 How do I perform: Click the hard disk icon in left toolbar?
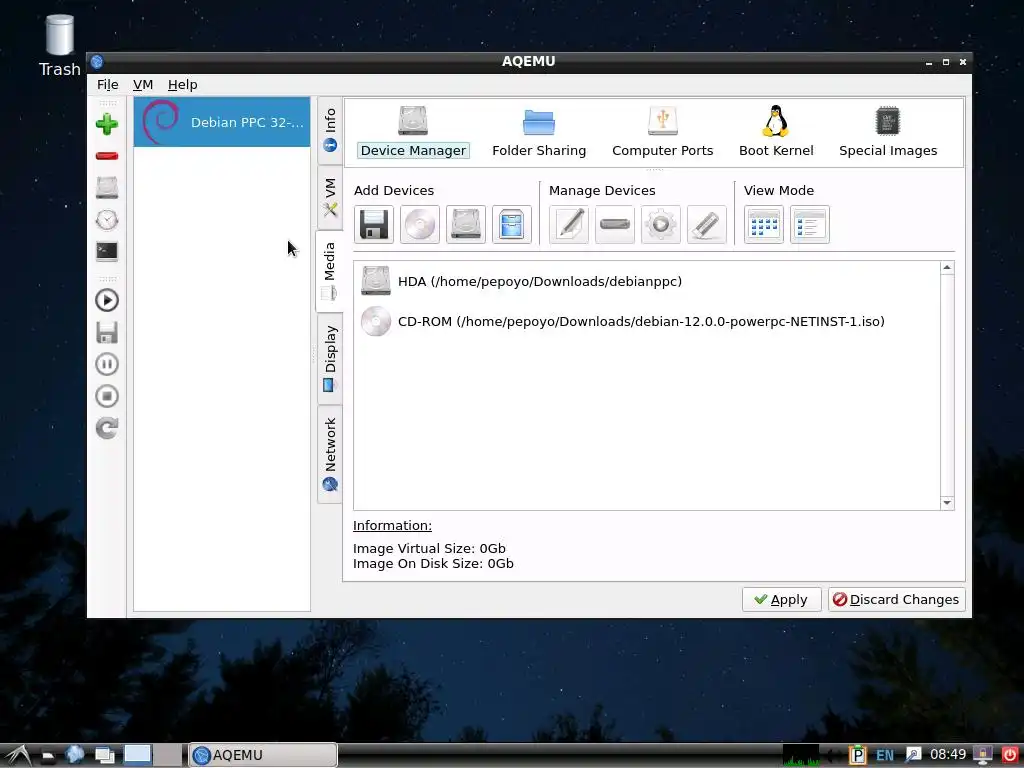107,188
